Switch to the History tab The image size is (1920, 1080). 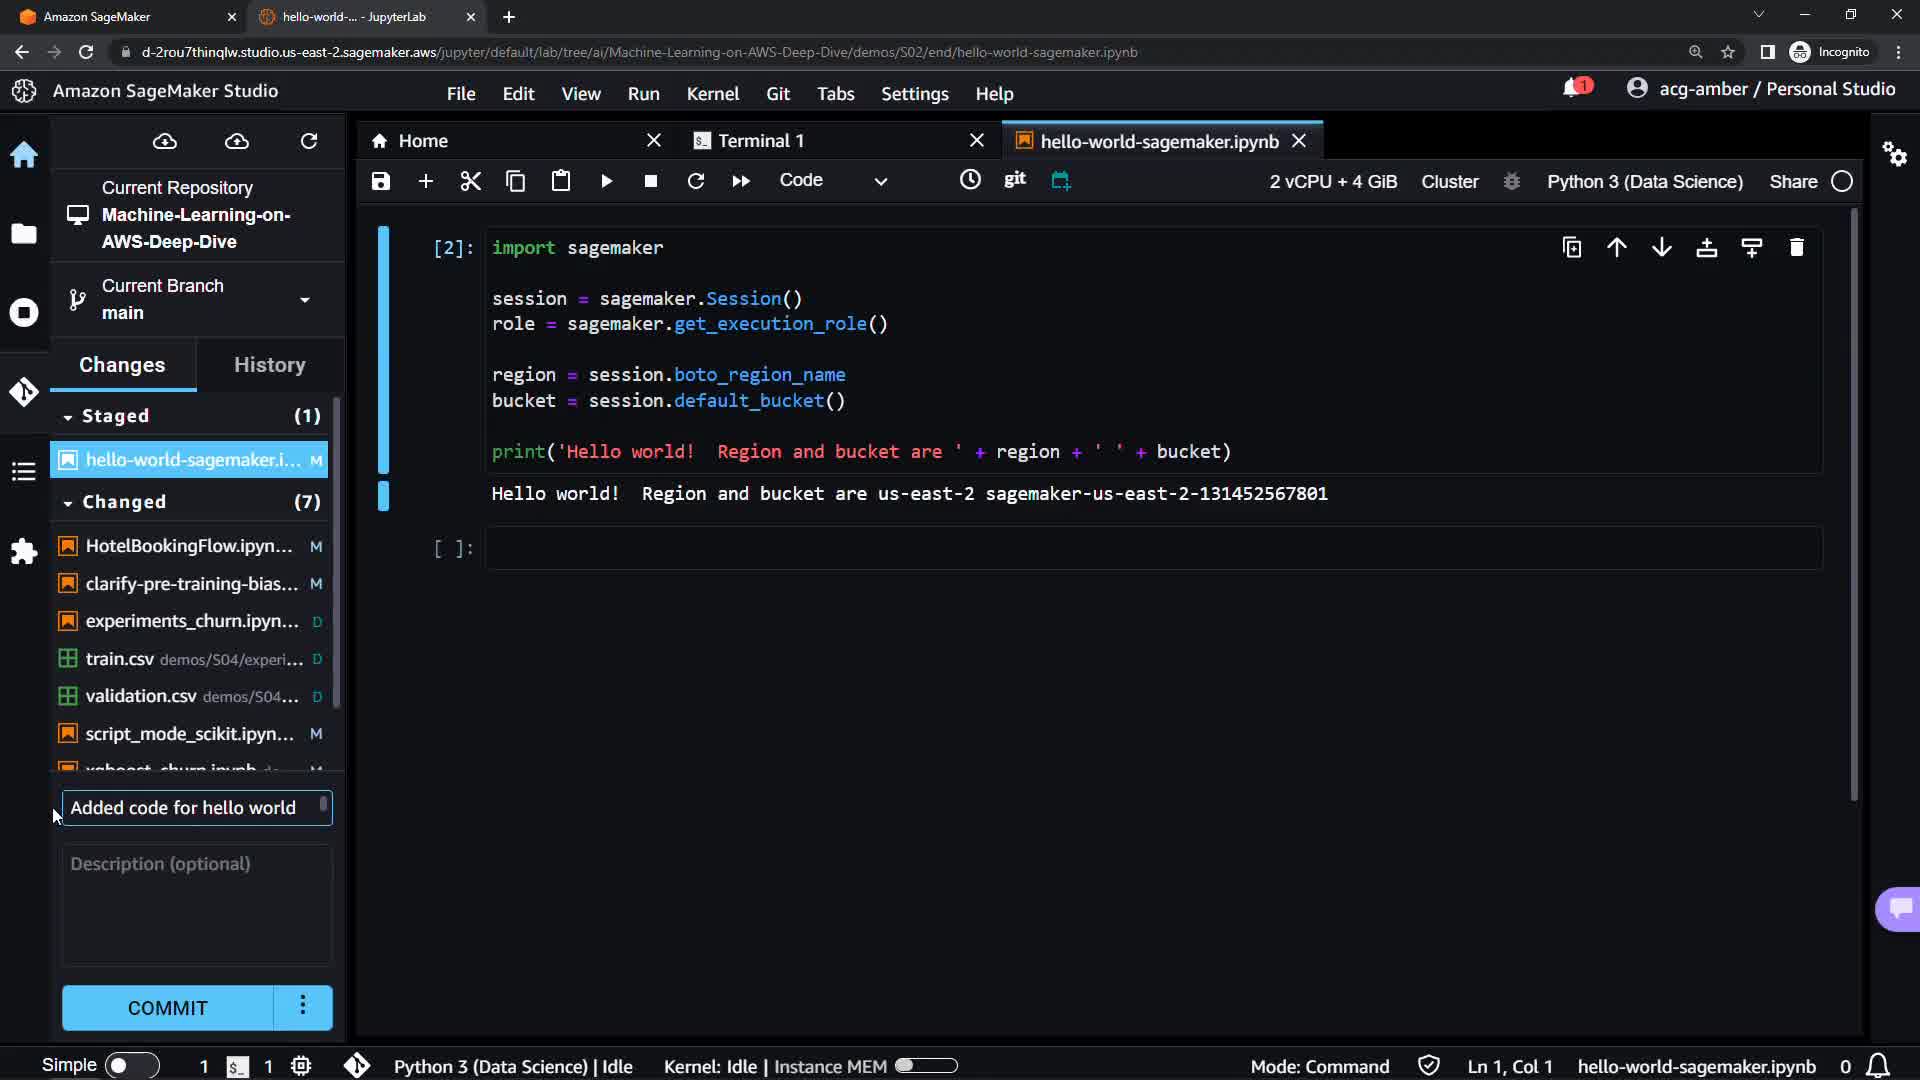tap(269, 365)
